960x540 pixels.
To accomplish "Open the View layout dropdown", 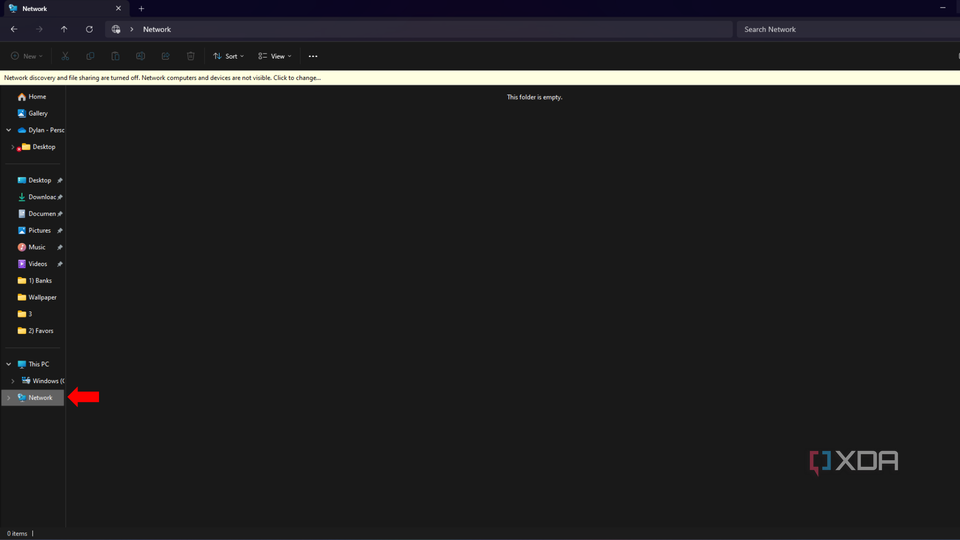I will (274, 56).
